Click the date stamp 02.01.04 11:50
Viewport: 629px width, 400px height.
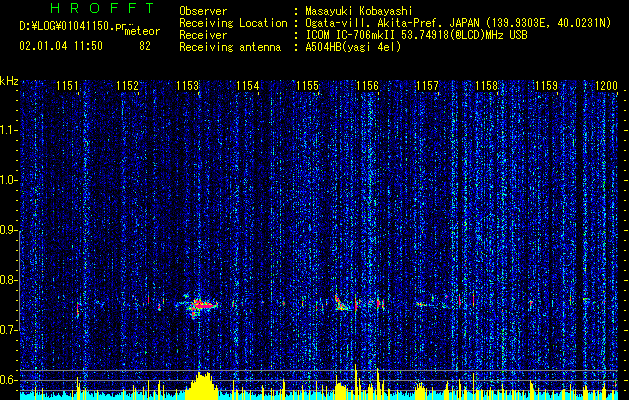tap(61, 46)
